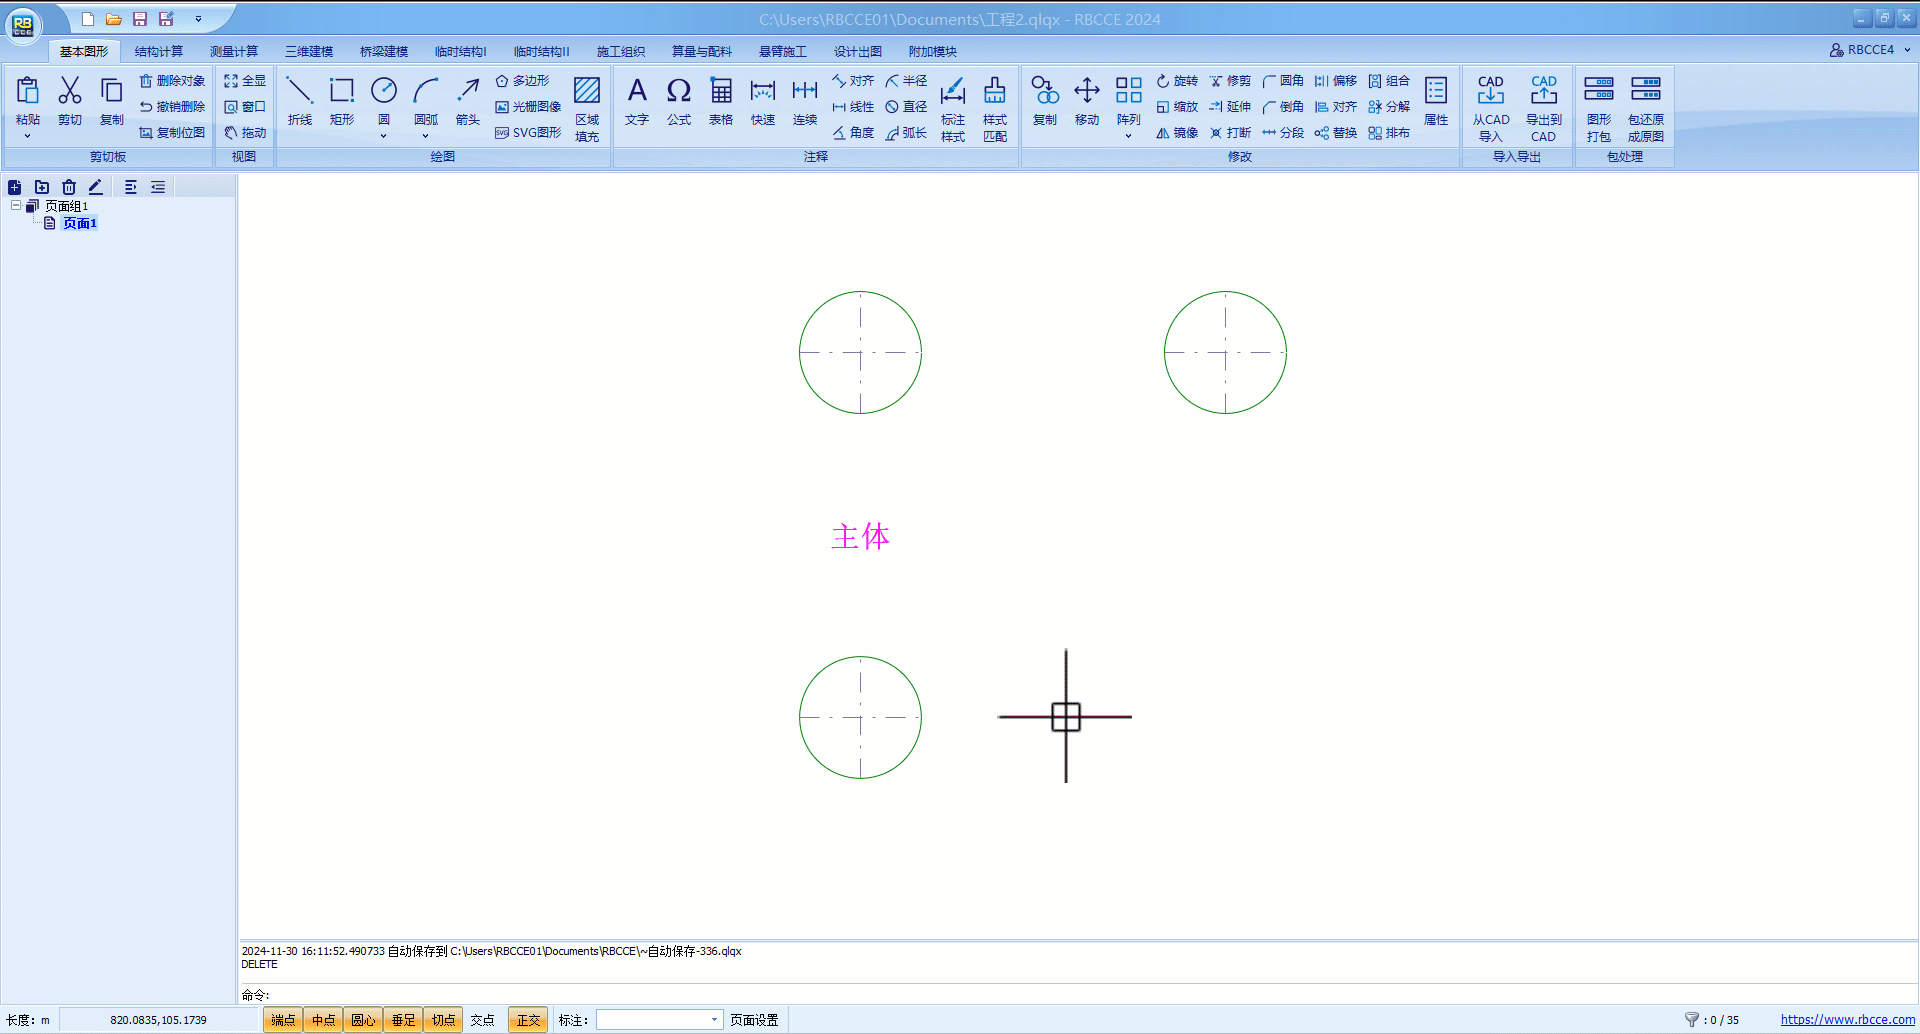Viewport: 1920px width, 1034px height.
Task: Click the 命令 command input line
Action: 1000,995
